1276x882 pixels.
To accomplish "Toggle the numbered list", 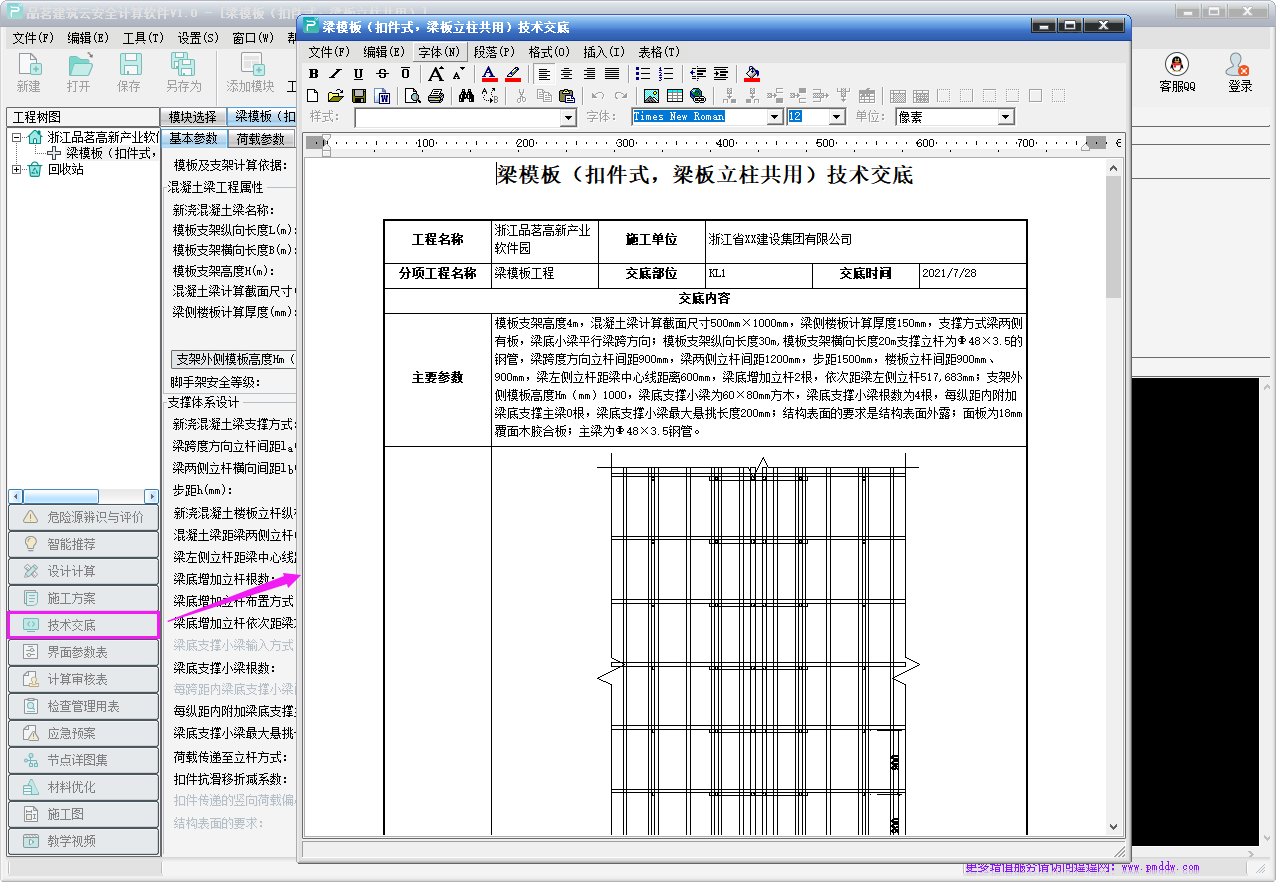I will point(666,74).
